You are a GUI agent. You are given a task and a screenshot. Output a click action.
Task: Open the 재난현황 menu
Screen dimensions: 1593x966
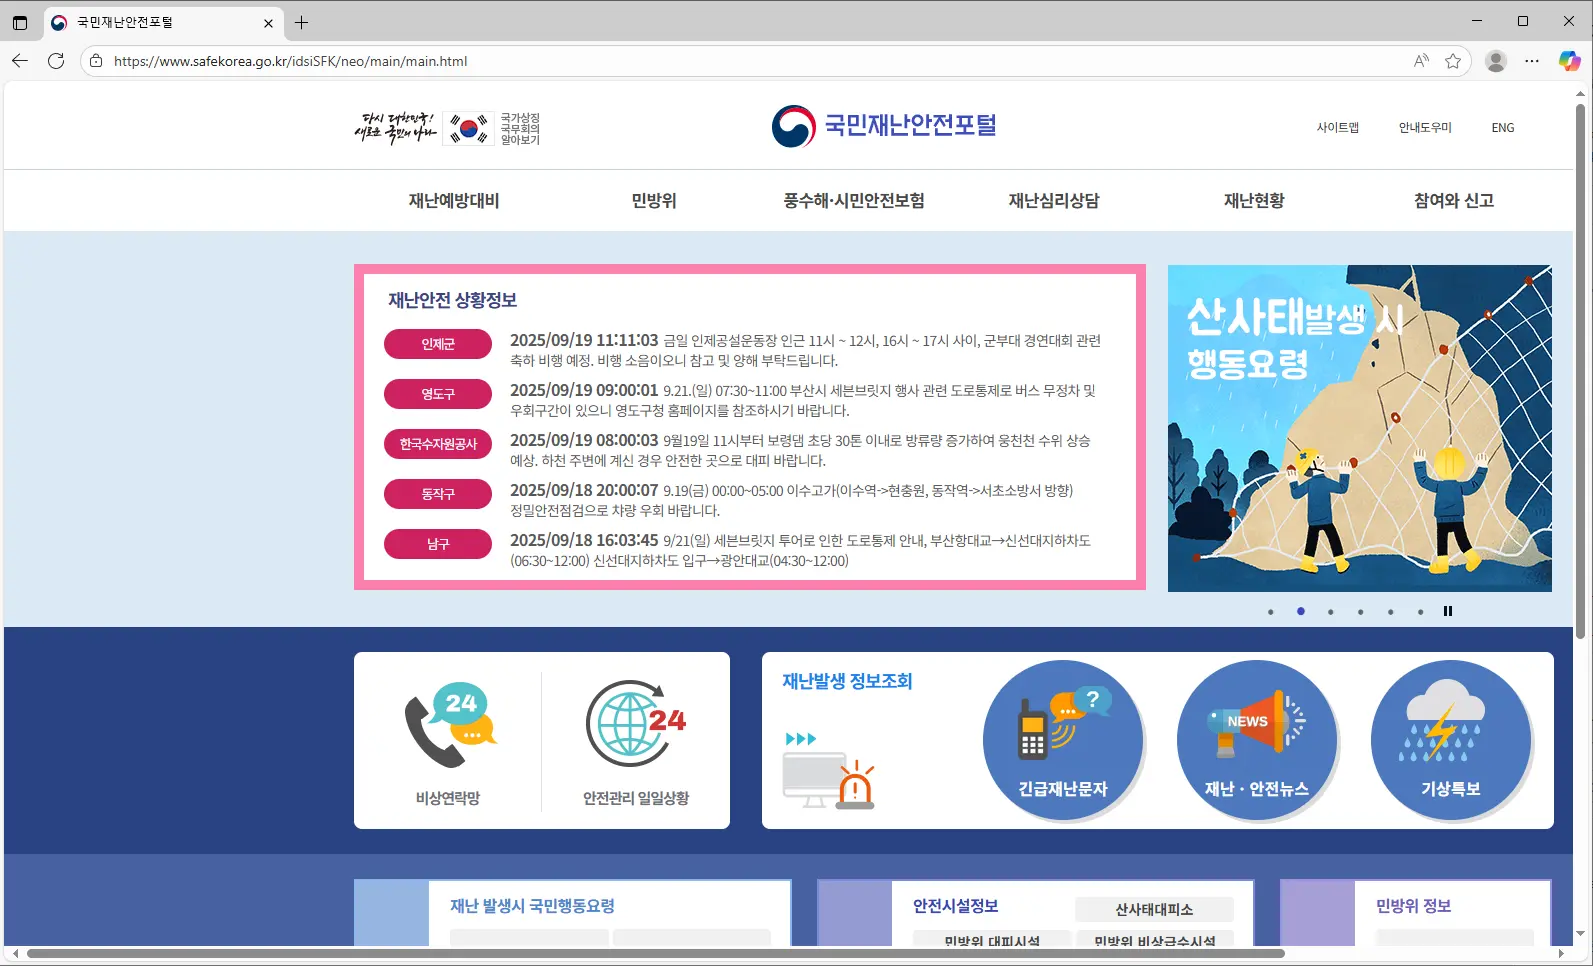click(1254, 201)
